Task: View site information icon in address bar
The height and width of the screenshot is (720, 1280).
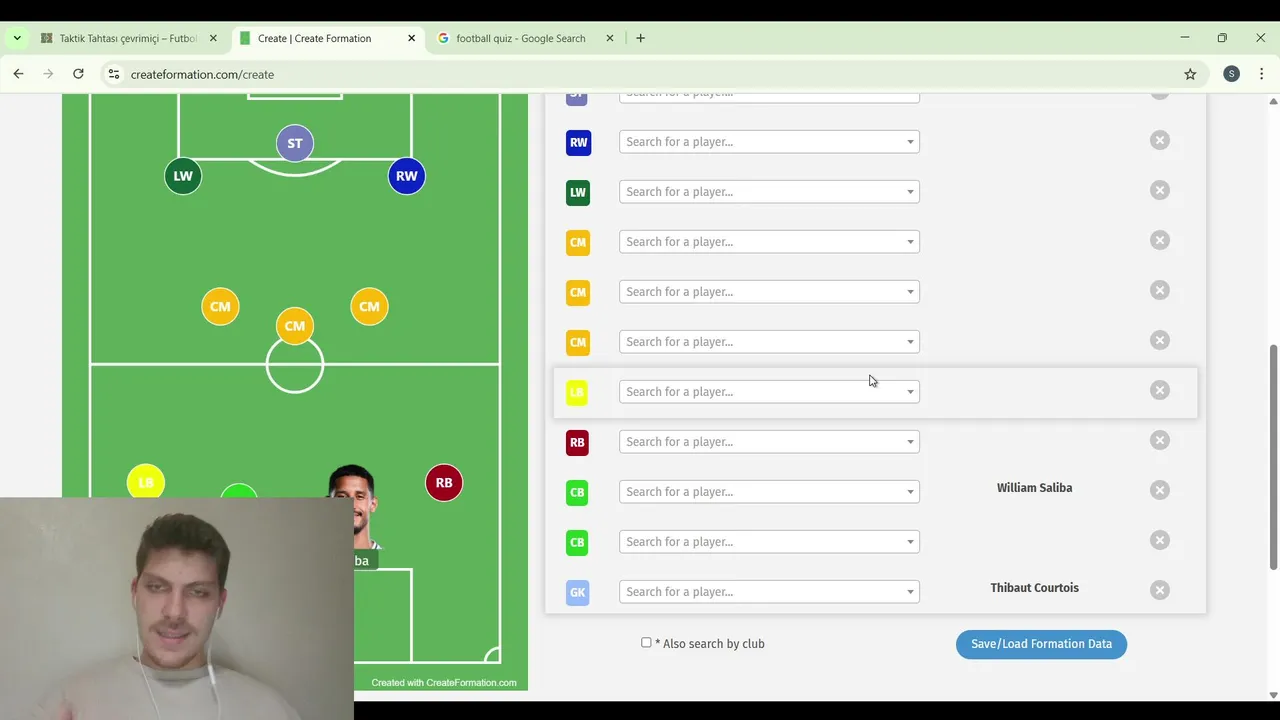Action: (114, 74)
